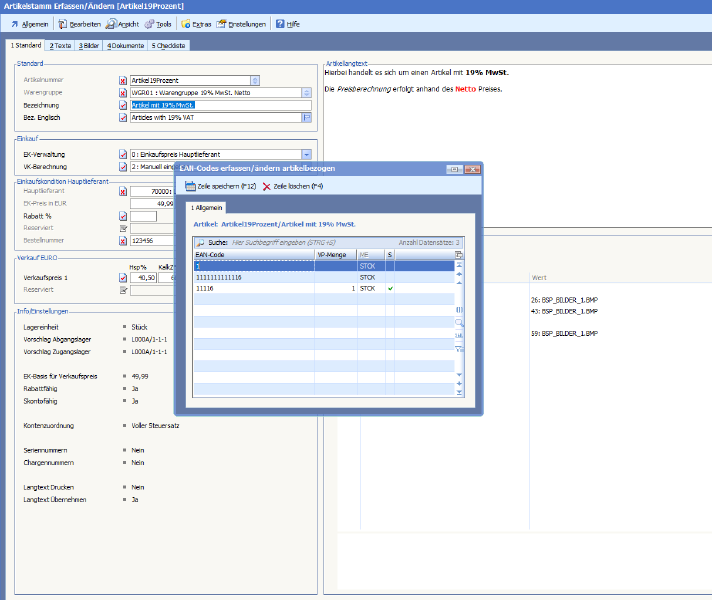Click the red X Zeile löschen icon
Viewport: 712px width, 600px height.
pos(266,187)
